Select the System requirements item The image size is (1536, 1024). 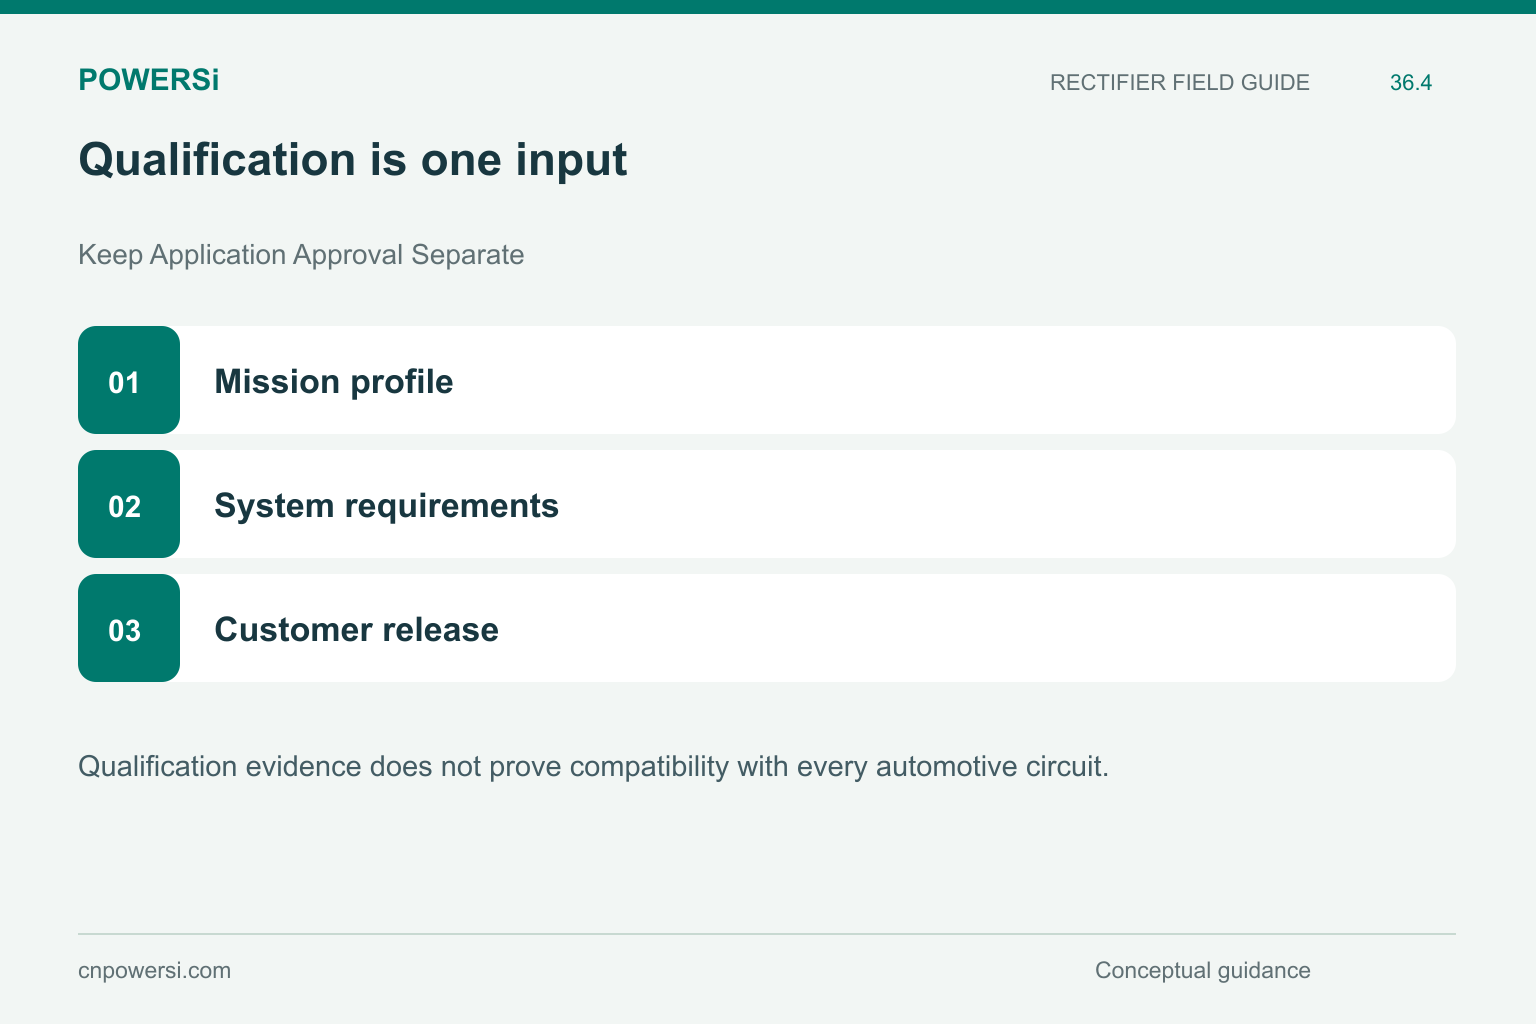coord(767,504)
